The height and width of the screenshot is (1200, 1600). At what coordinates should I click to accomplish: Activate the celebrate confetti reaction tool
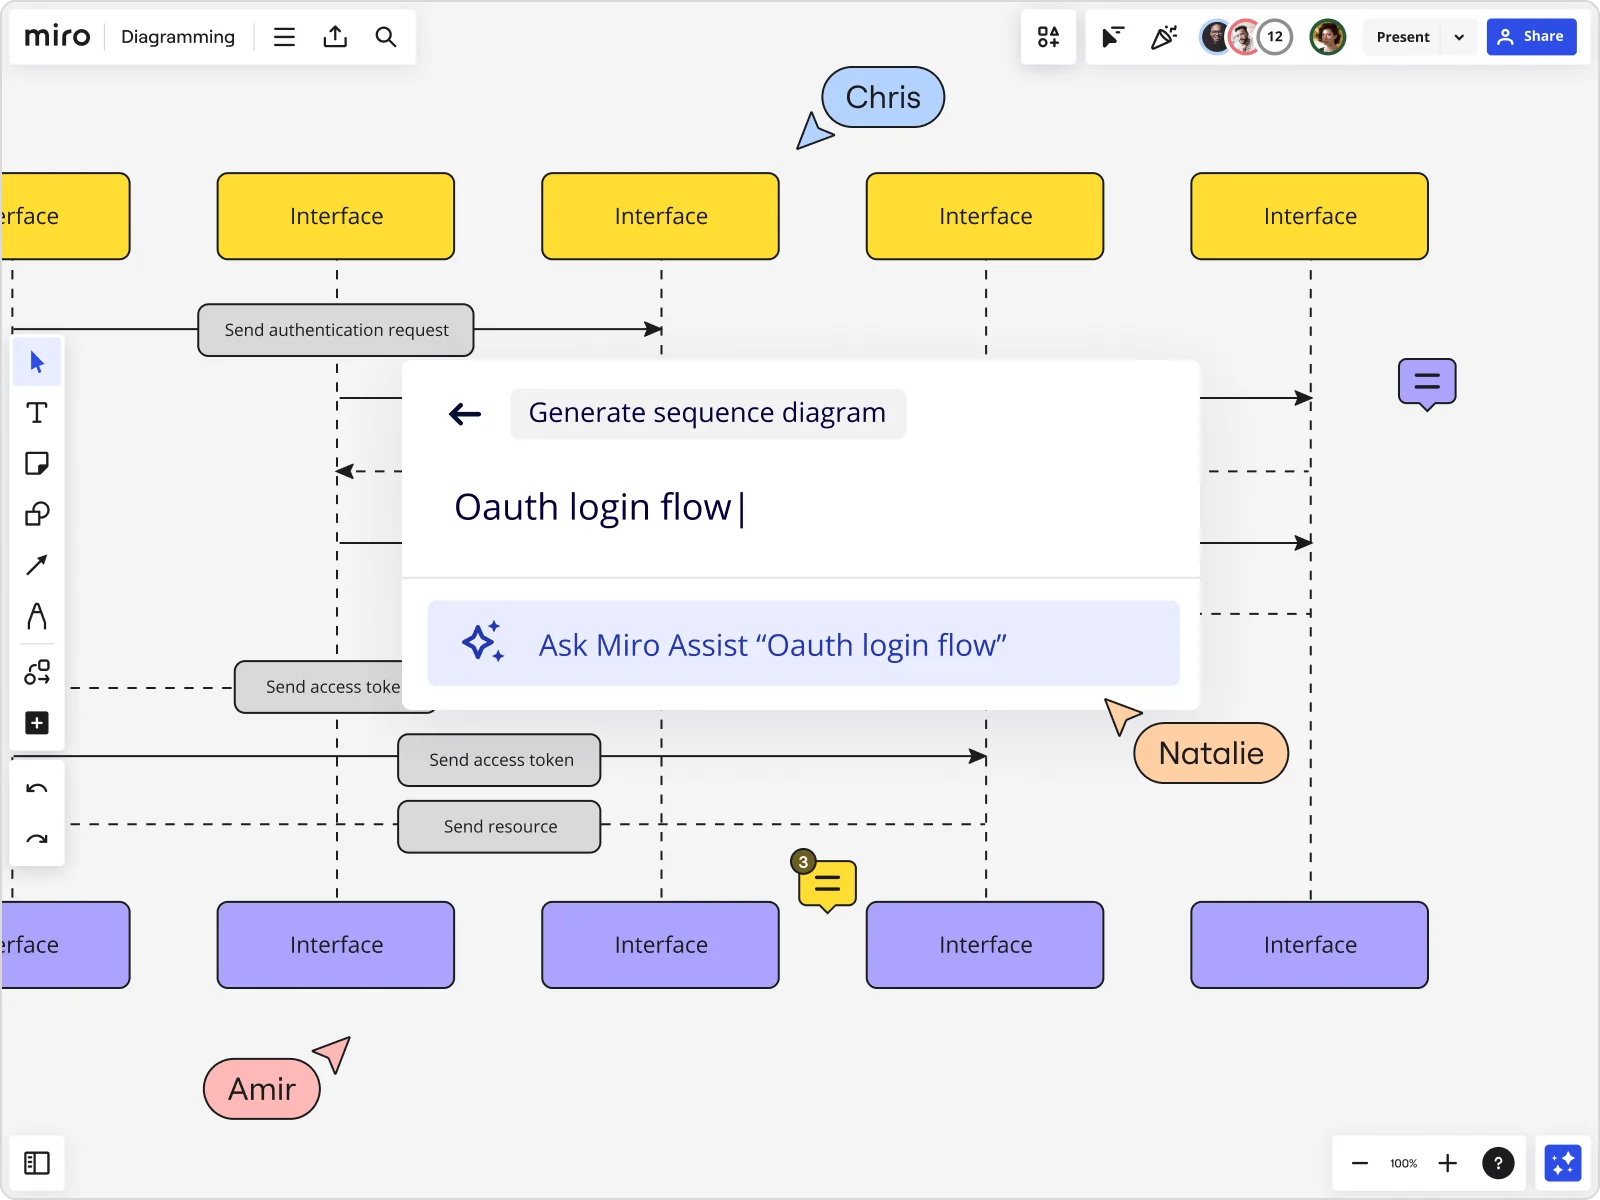point(1163,37)
